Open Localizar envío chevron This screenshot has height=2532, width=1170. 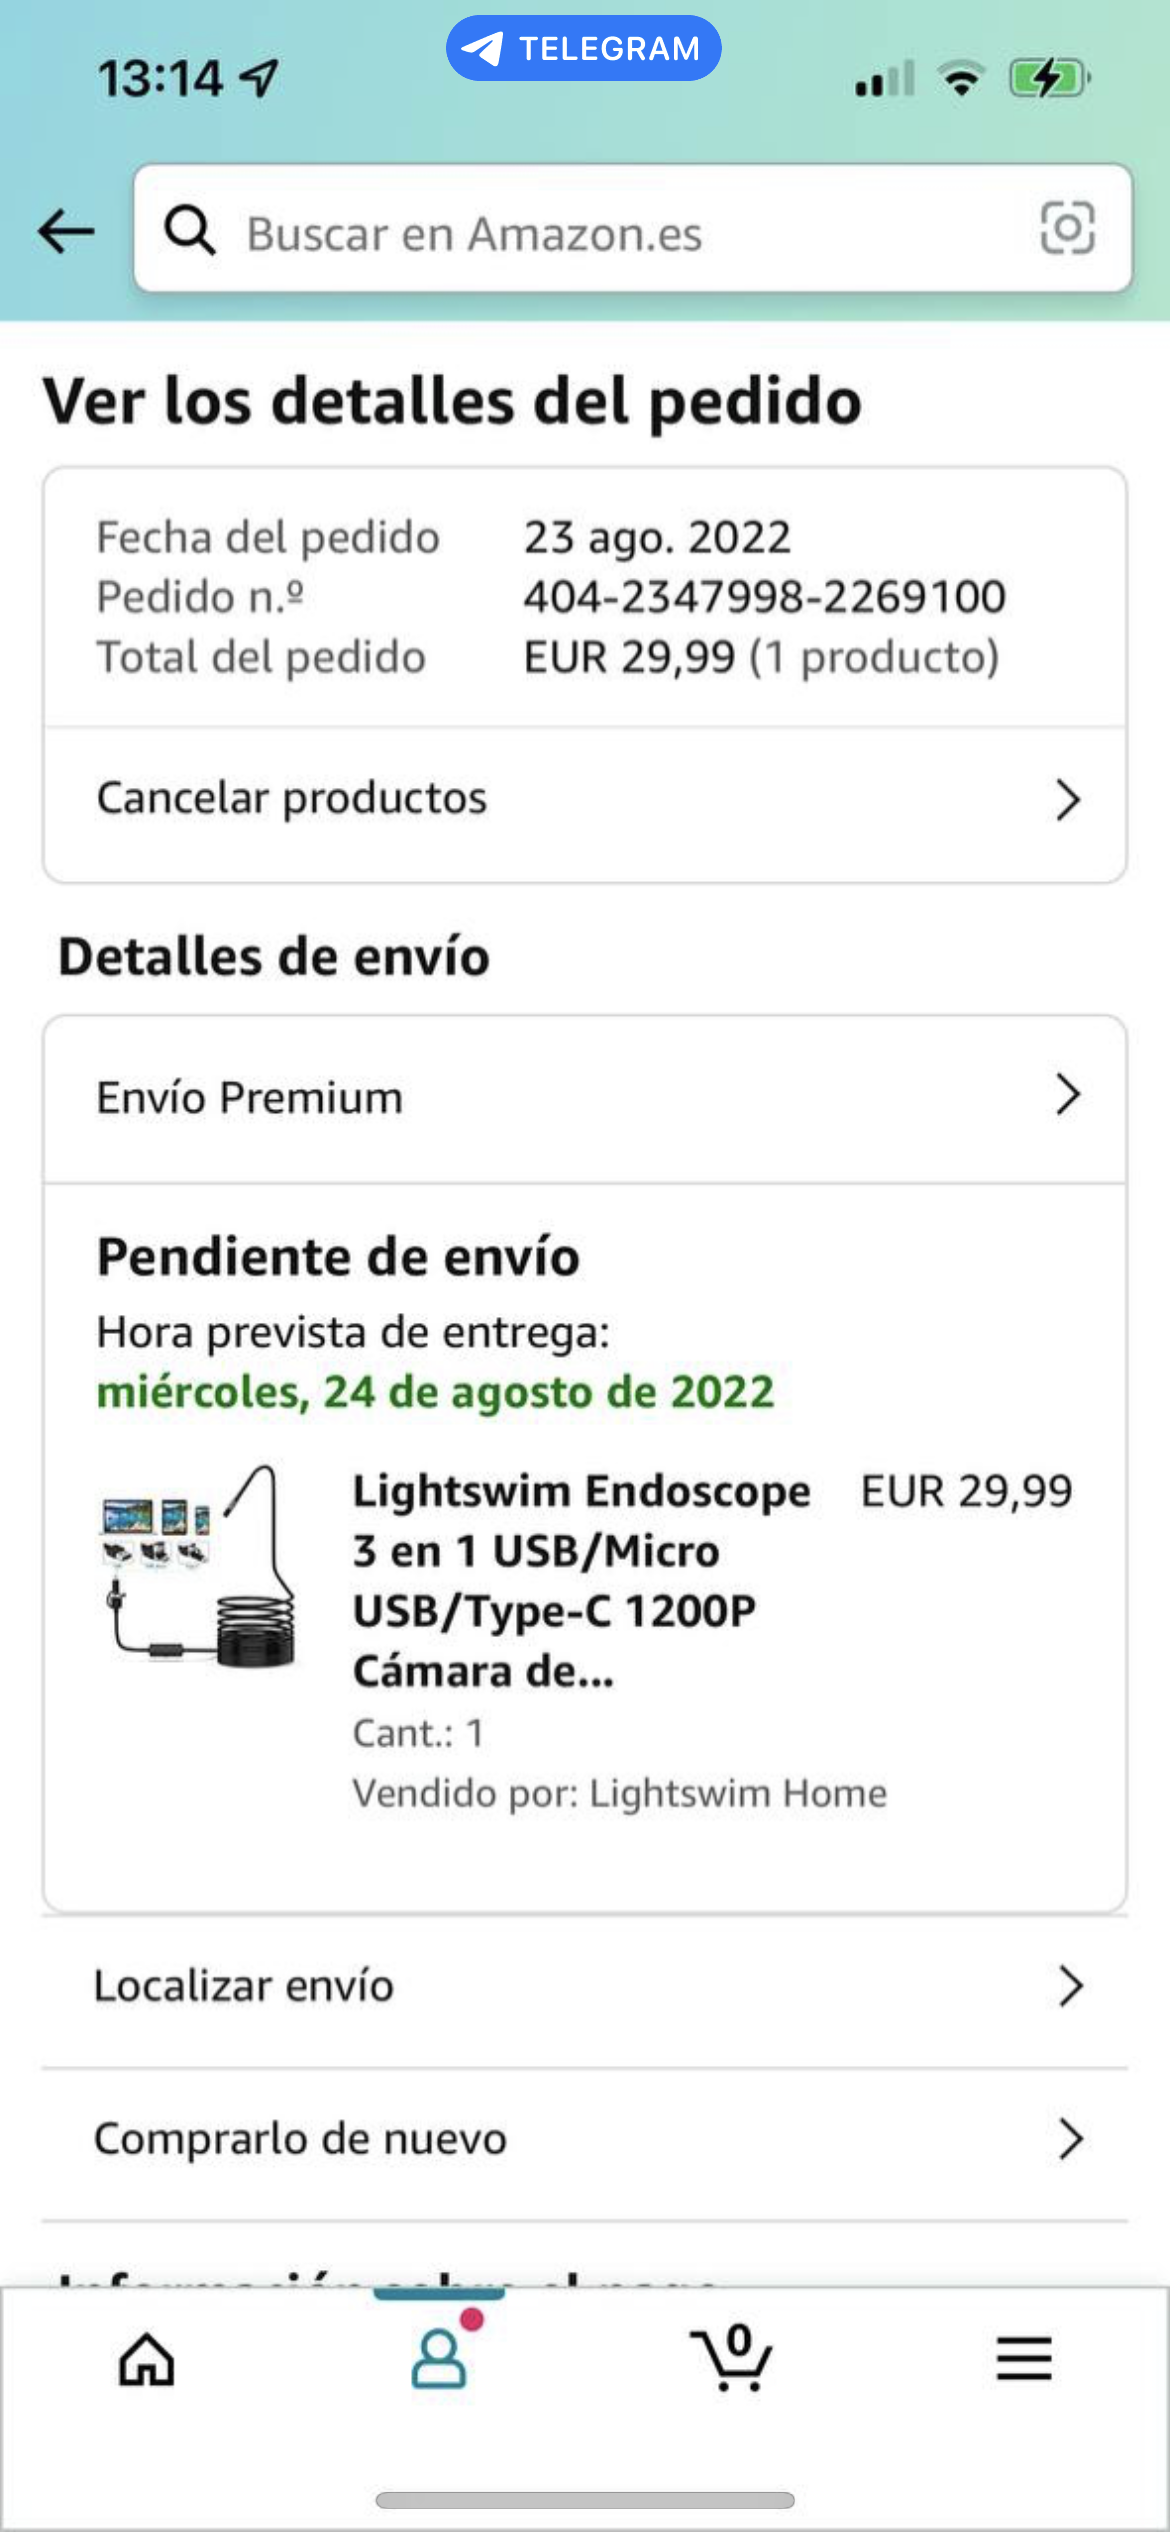point(1070,1986)
